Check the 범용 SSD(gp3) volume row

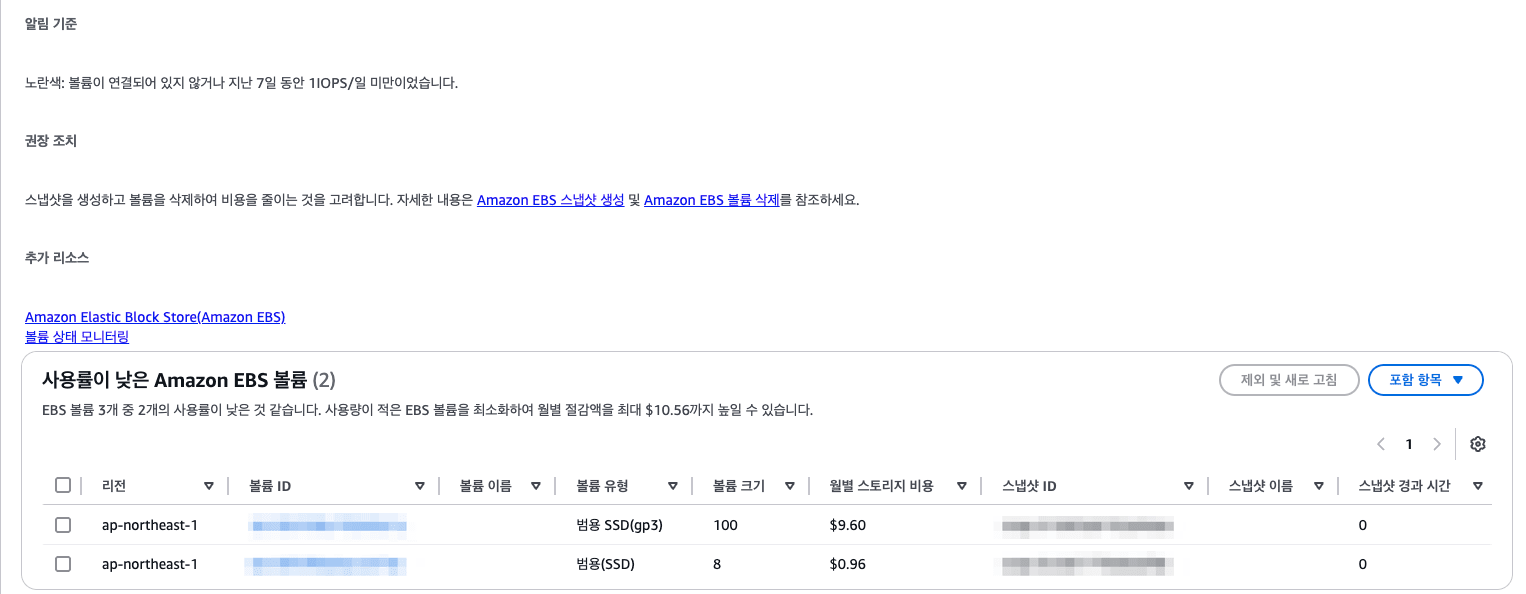coord(63,525)
